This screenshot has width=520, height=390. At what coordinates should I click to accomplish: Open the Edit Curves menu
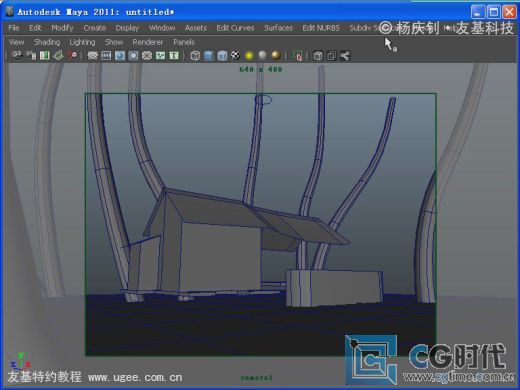tap(235, 28)
